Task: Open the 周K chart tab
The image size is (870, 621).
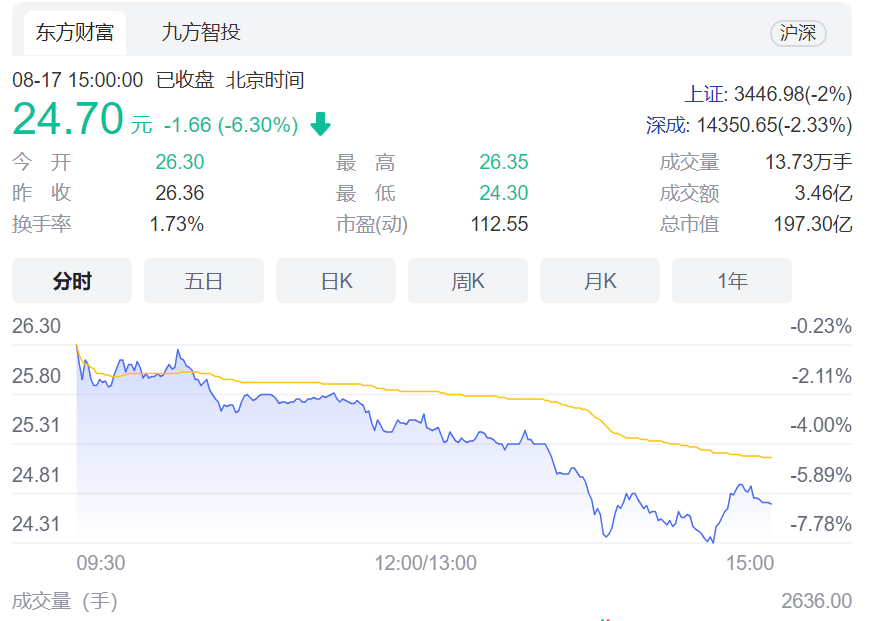Action: click(468, 281)
